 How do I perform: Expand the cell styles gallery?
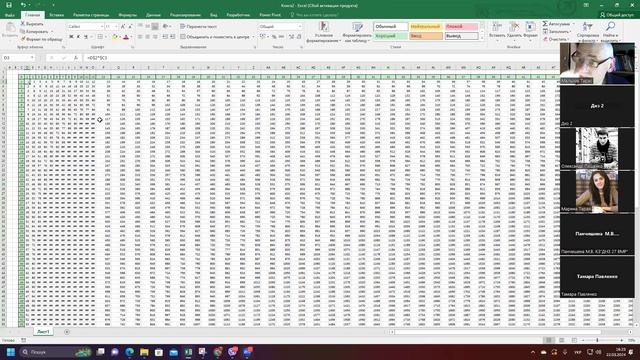pos(482,38)
